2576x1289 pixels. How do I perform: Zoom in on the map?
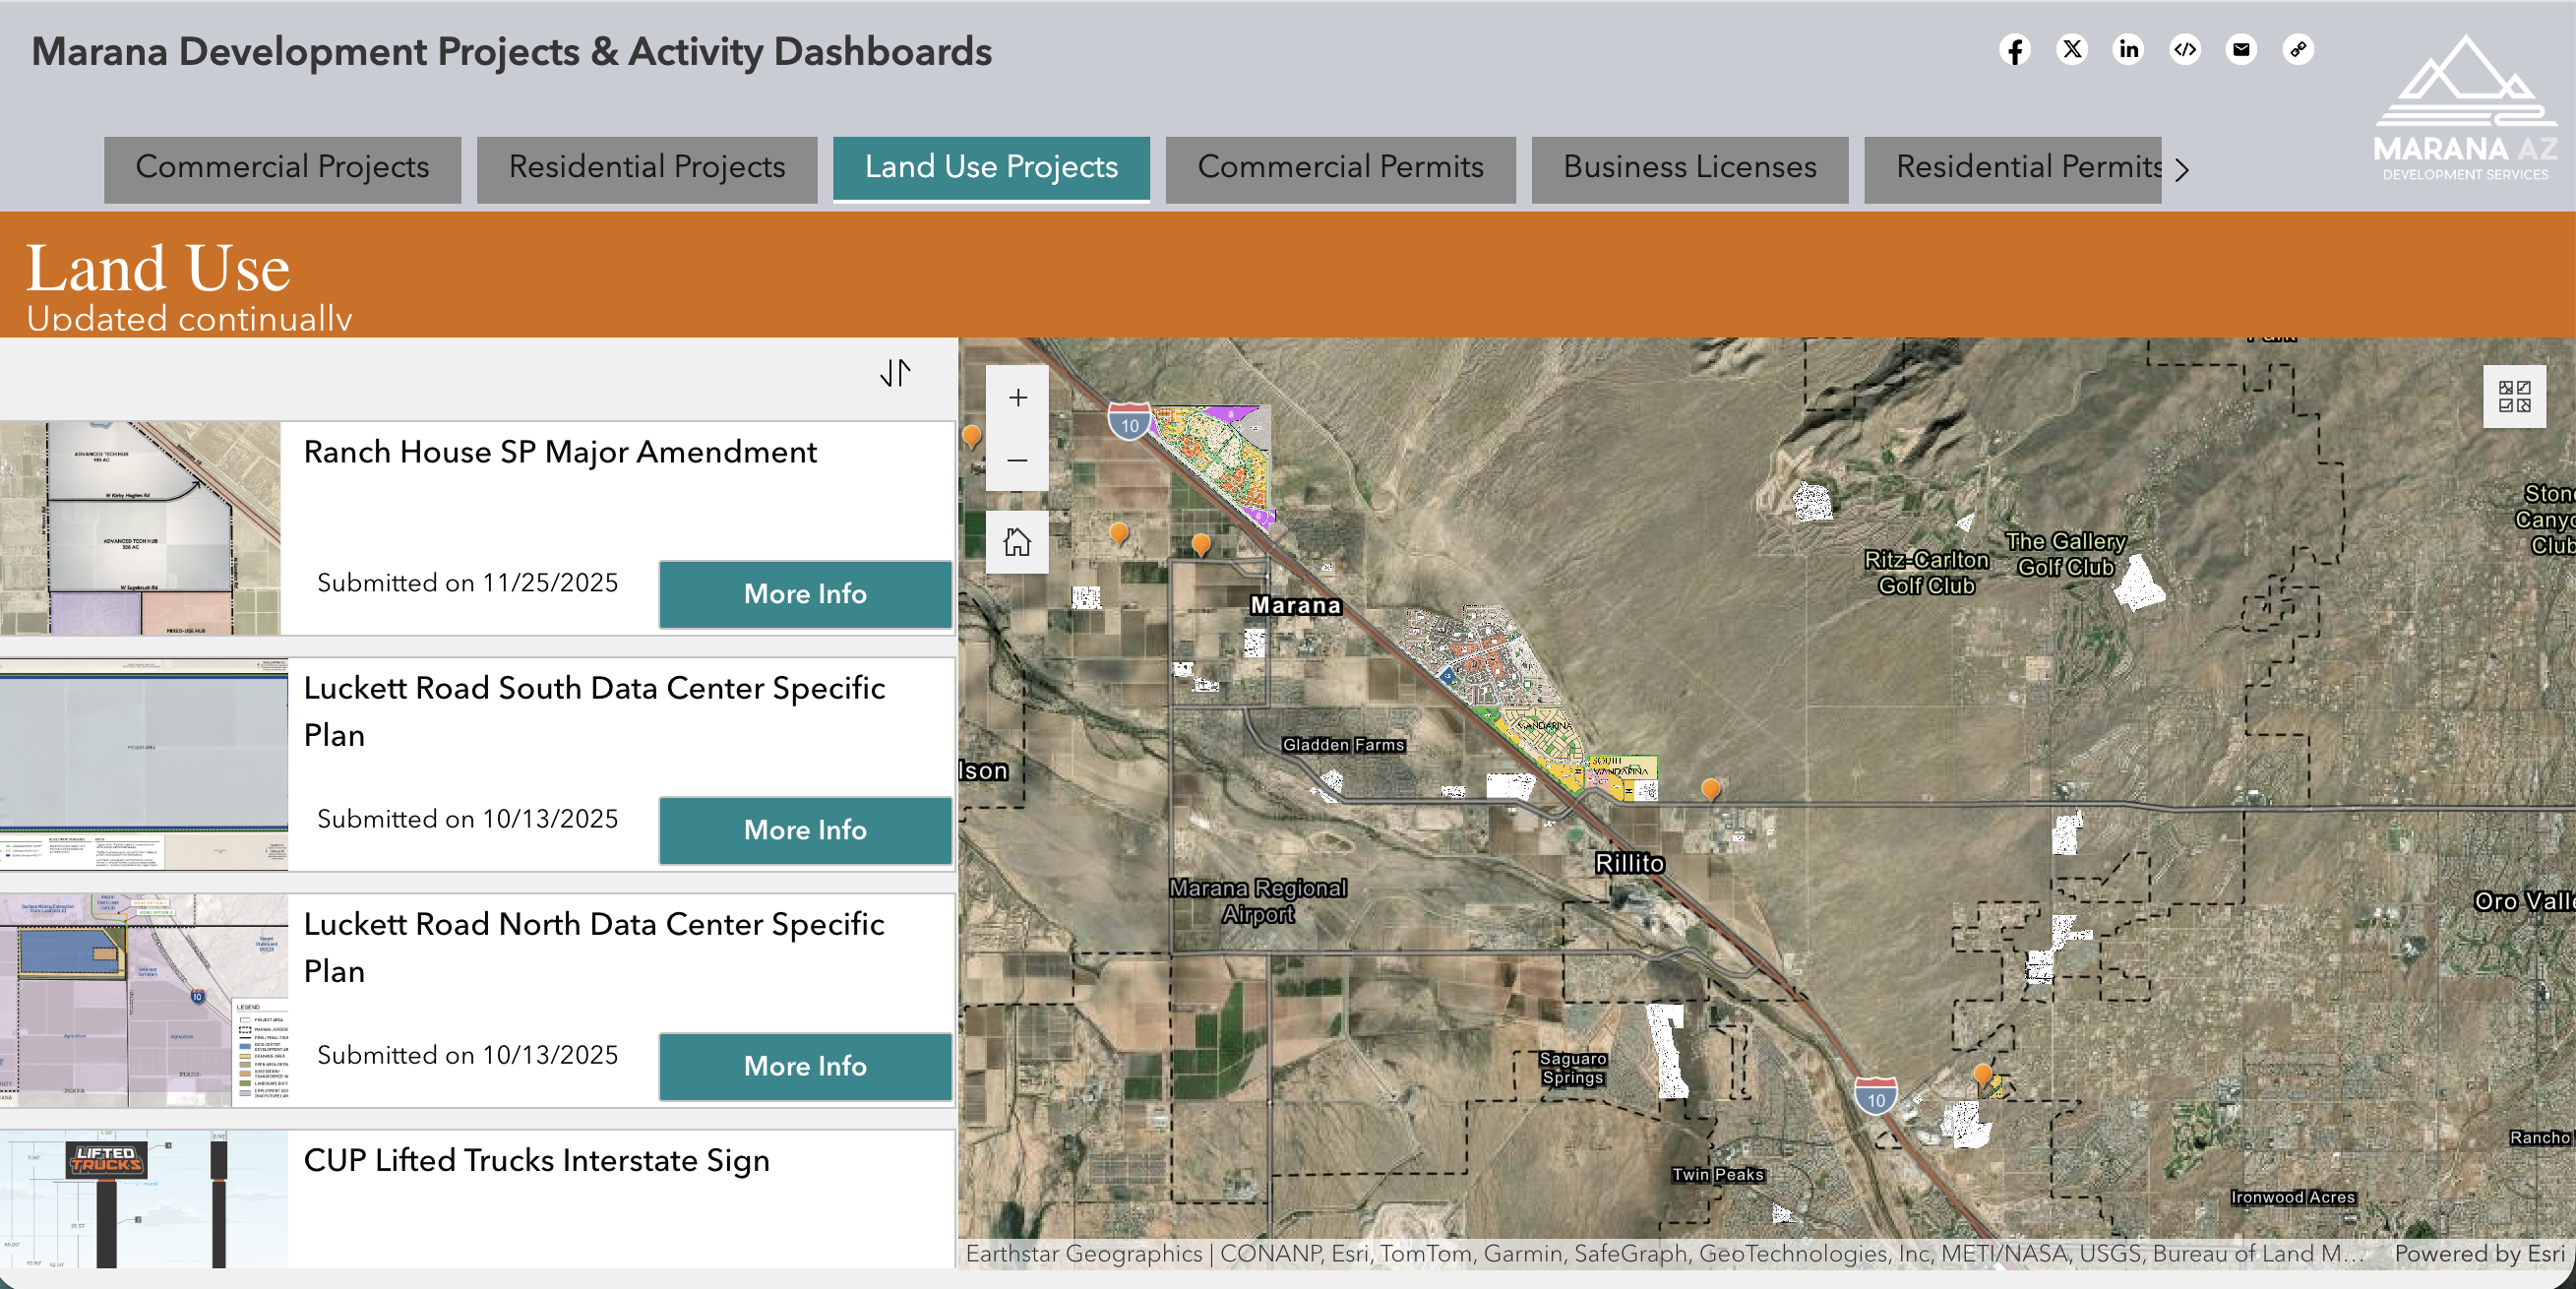point(1017,398)
